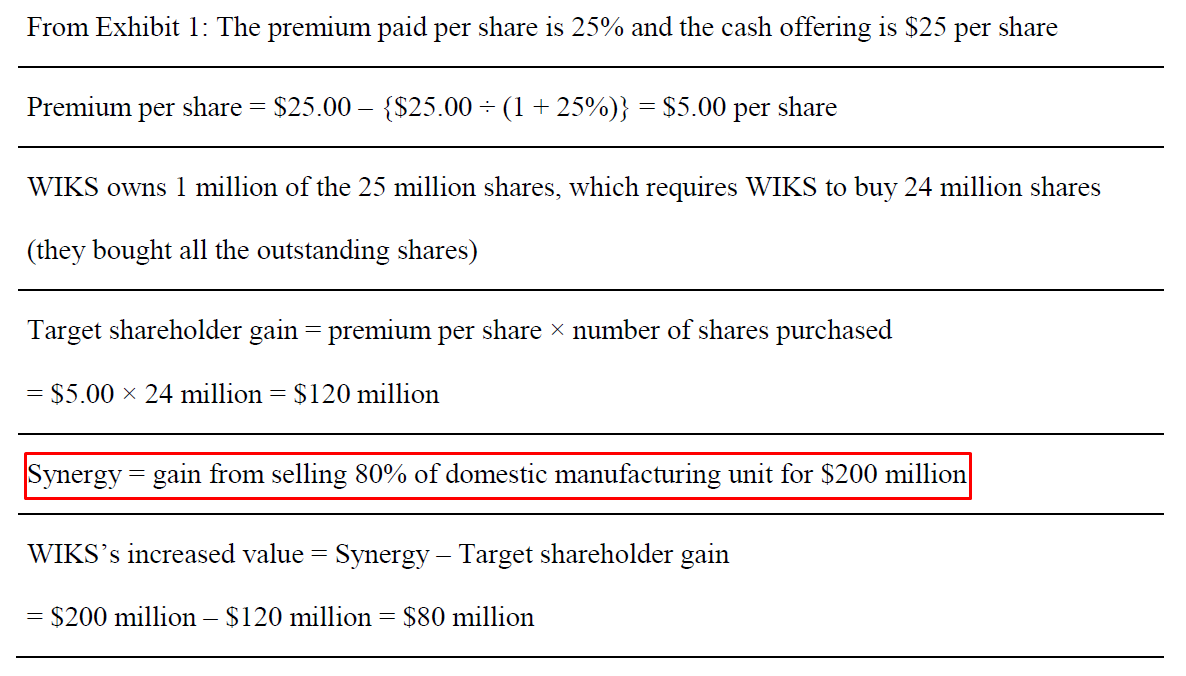Screen dimensions: 1186x676
Task: Click the "$120 million" result in shareholder gain row
Action: click(x=366, y=394)
